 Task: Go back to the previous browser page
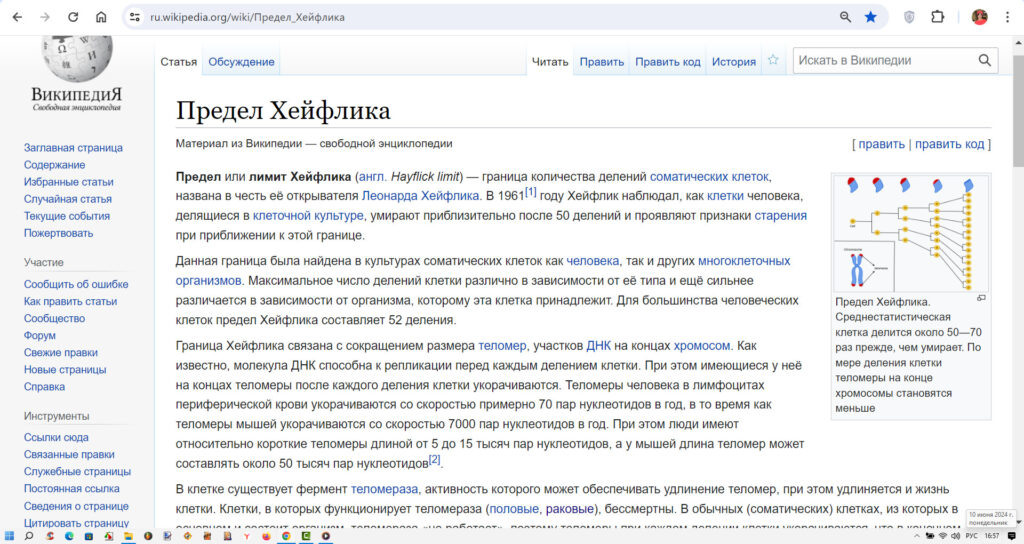18,17
